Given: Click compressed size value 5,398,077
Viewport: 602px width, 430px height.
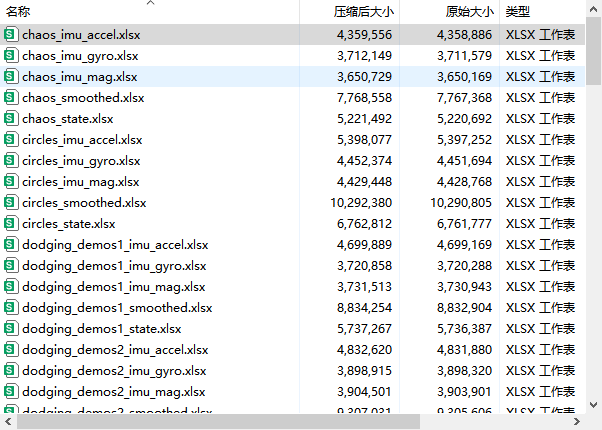Looking at the screenshot, I should pos(364,140).
